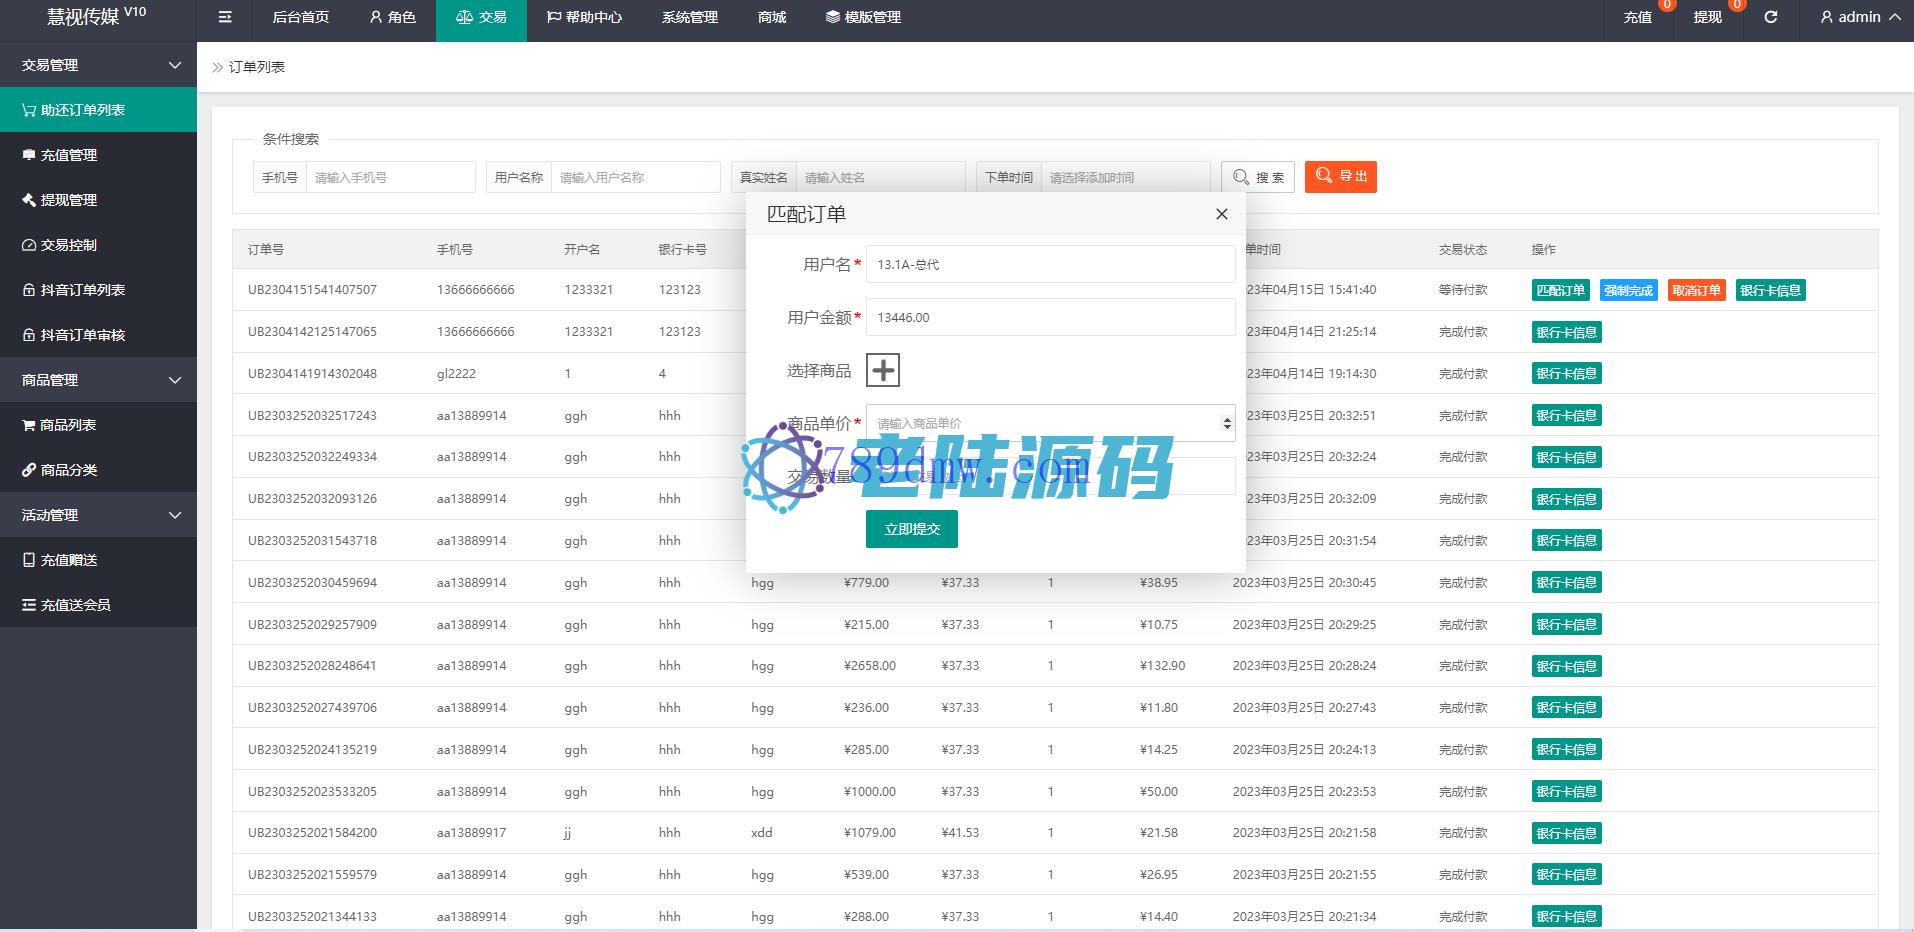
Task: Click the plus icon to select product
Action: point(882,370)
